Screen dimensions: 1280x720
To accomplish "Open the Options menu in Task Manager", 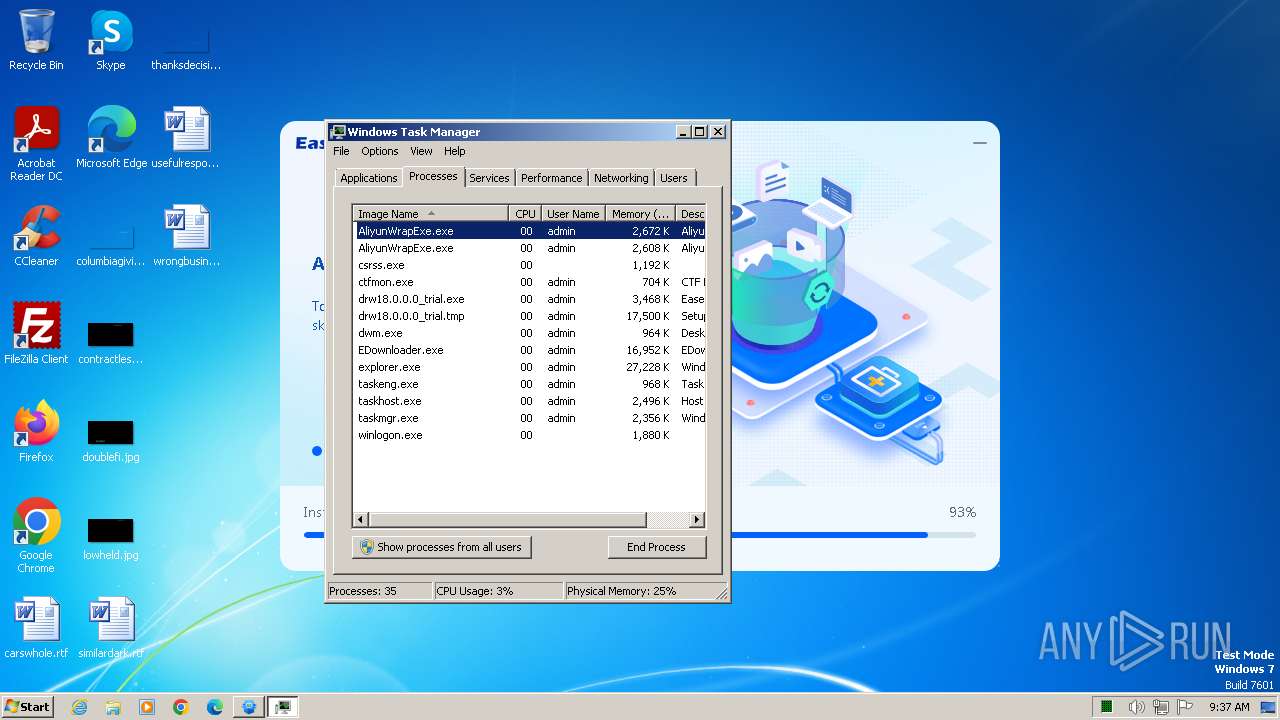I will (380, 151).
